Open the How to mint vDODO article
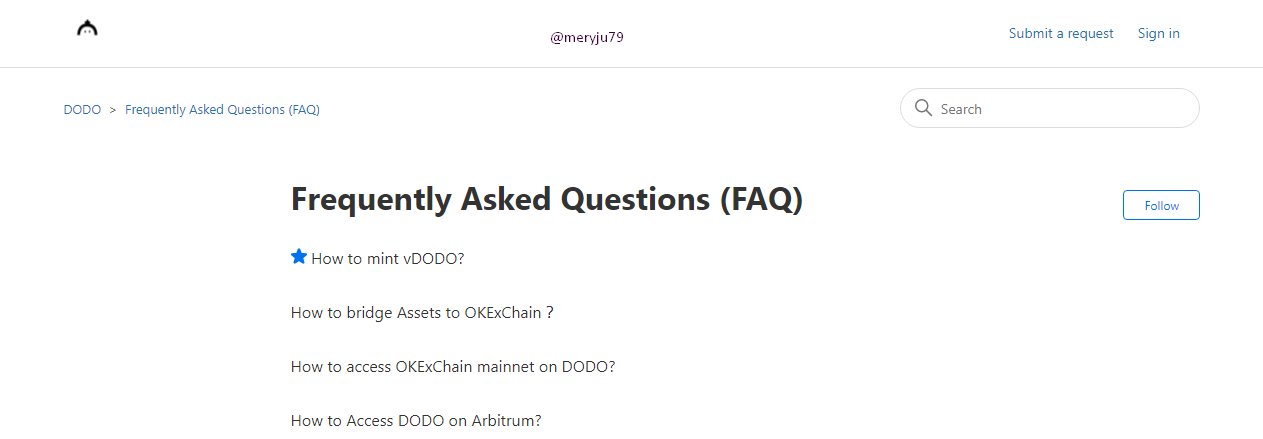Viewport: 1263px width, 439px height. click(388, 259)
